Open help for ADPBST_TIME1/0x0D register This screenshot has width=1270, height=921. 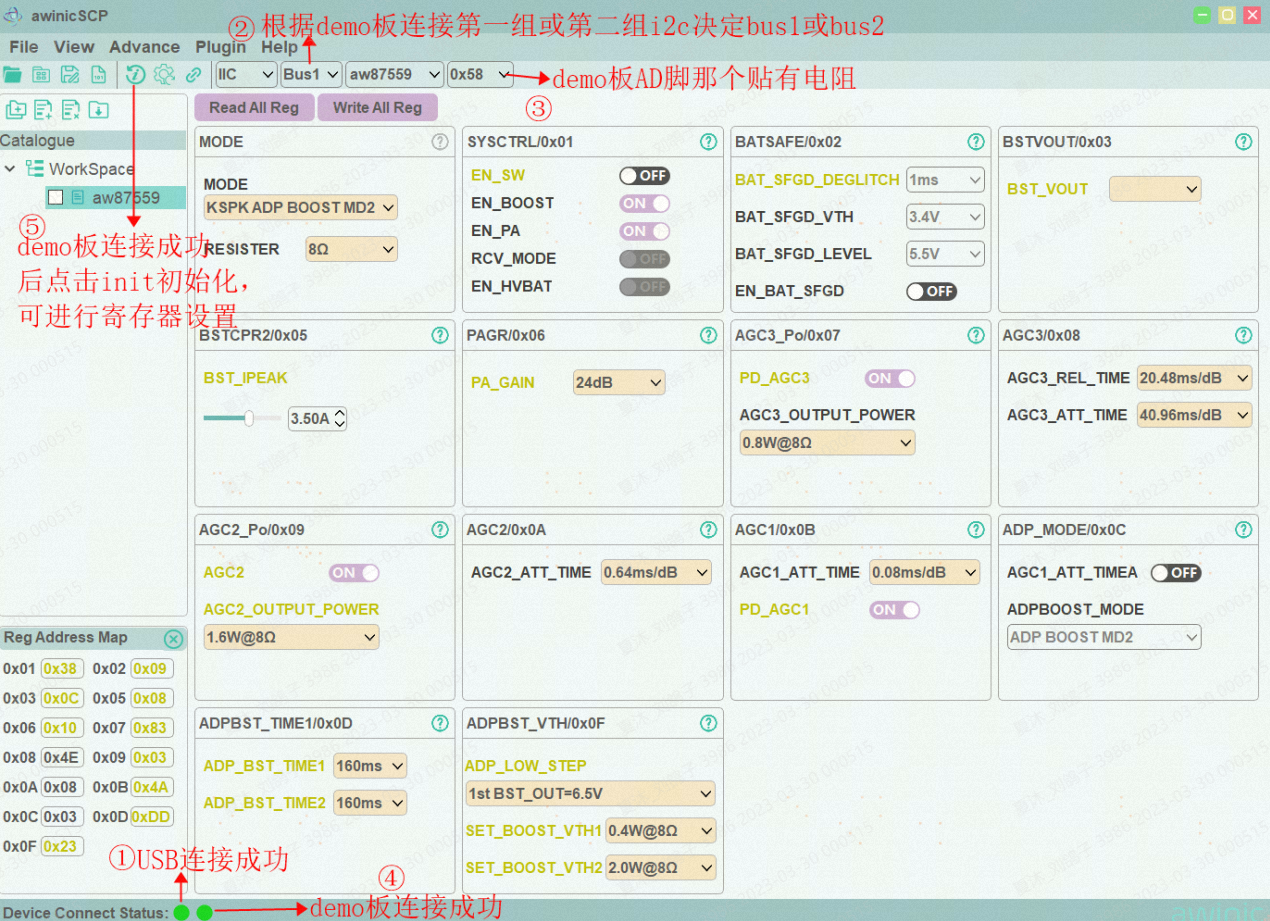coord(440,723)
